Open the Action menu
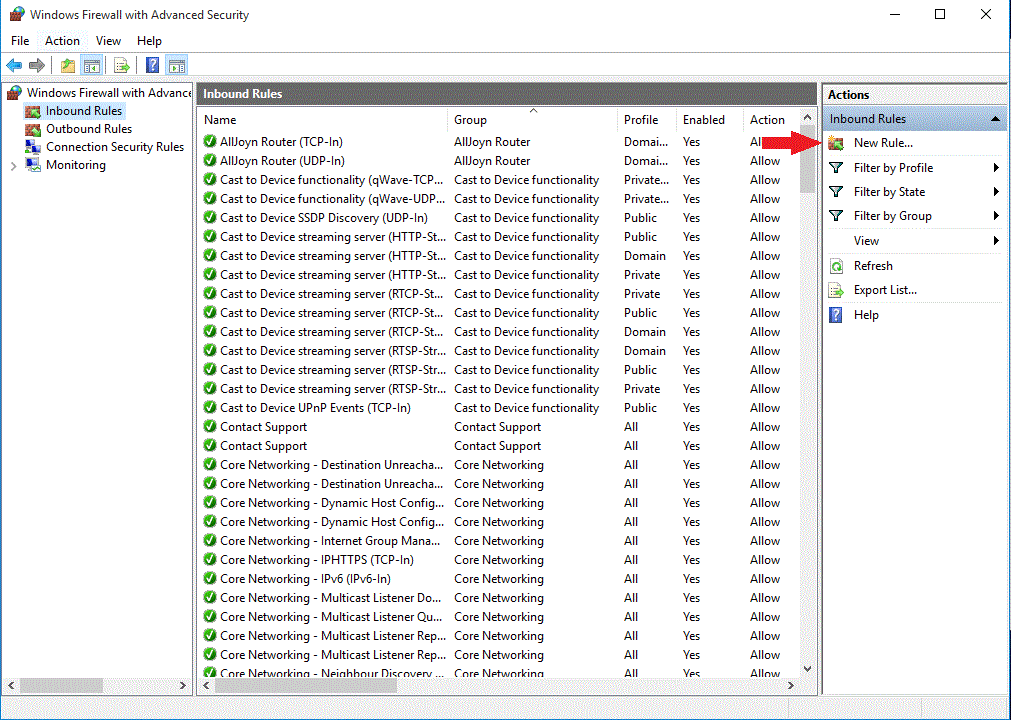 tap(62, 41)
